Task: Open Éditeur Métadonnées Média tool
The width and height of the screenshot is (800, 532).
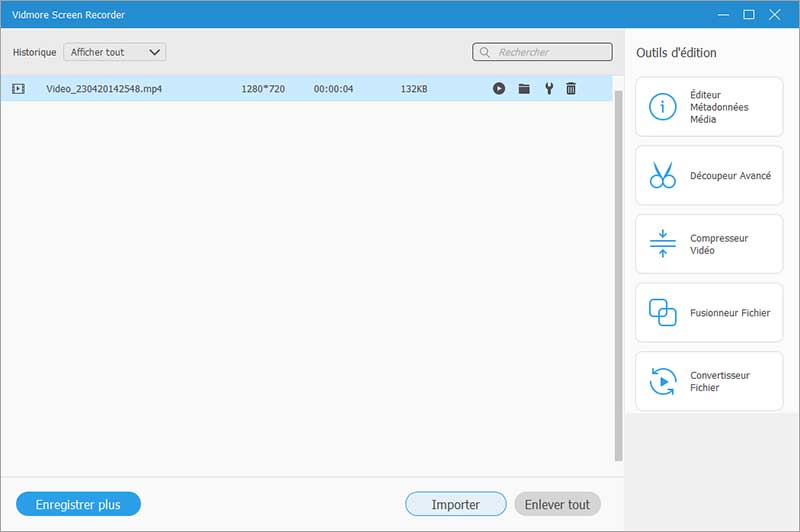Action: click(709, 107)
